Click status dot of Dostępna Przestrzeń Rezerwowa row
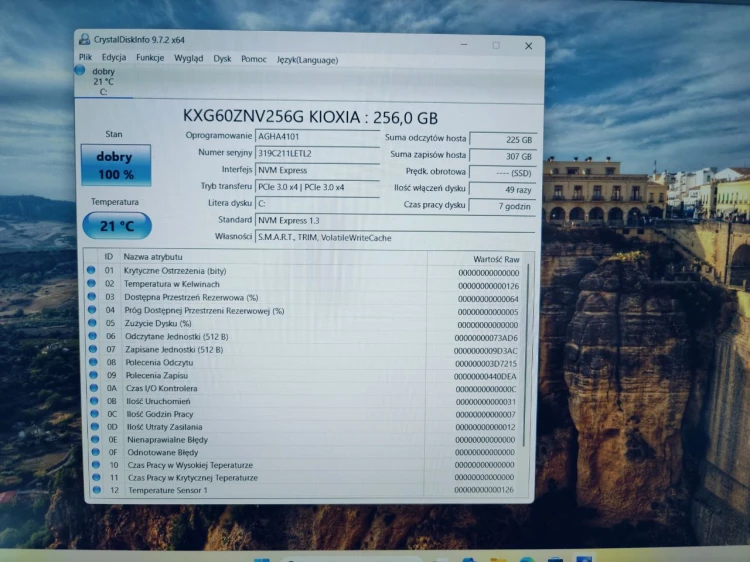Screen dimensions: 750x562 coord(92,297)
